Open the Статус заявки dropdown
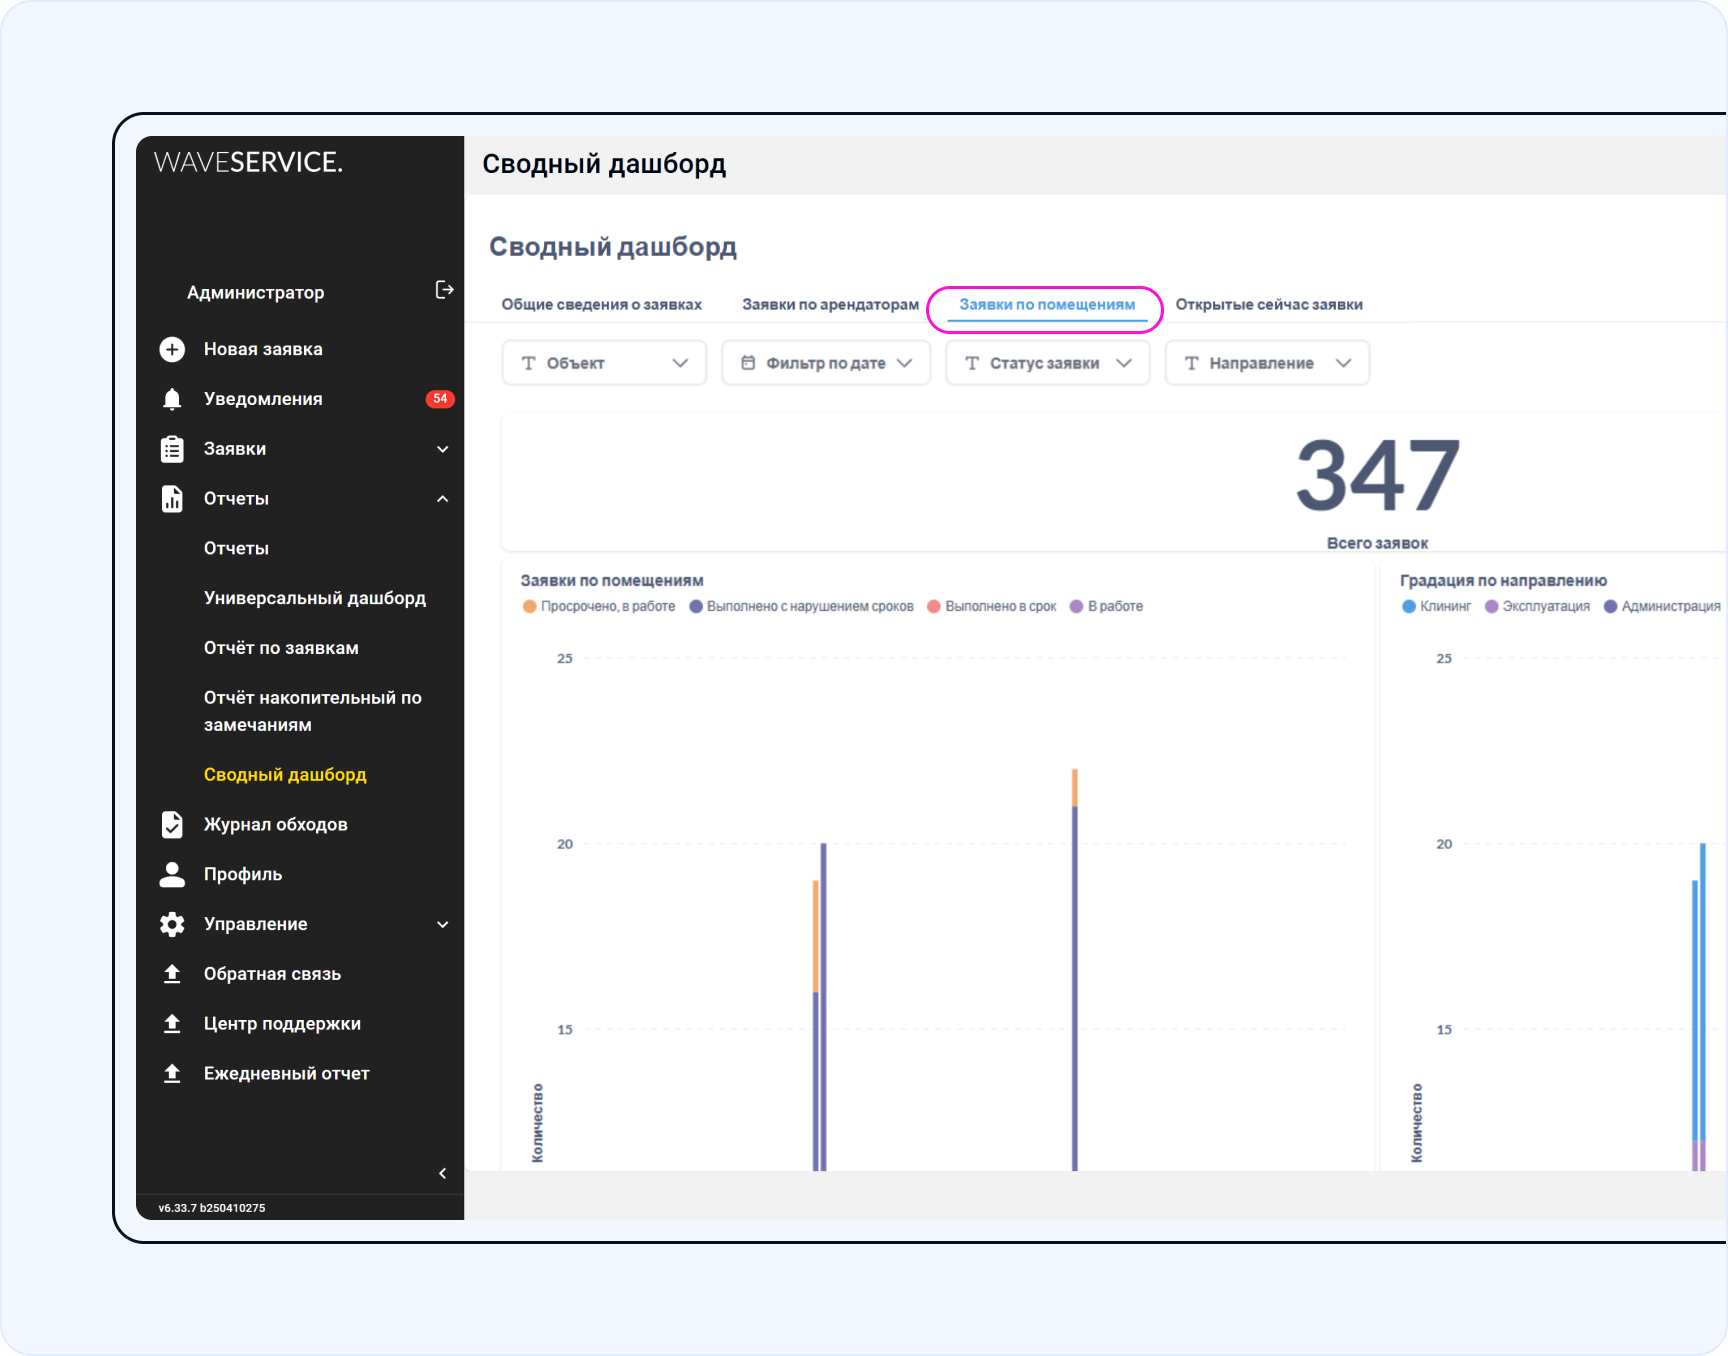The height and width of the screenshot is (1356, 1728). 1047,363
